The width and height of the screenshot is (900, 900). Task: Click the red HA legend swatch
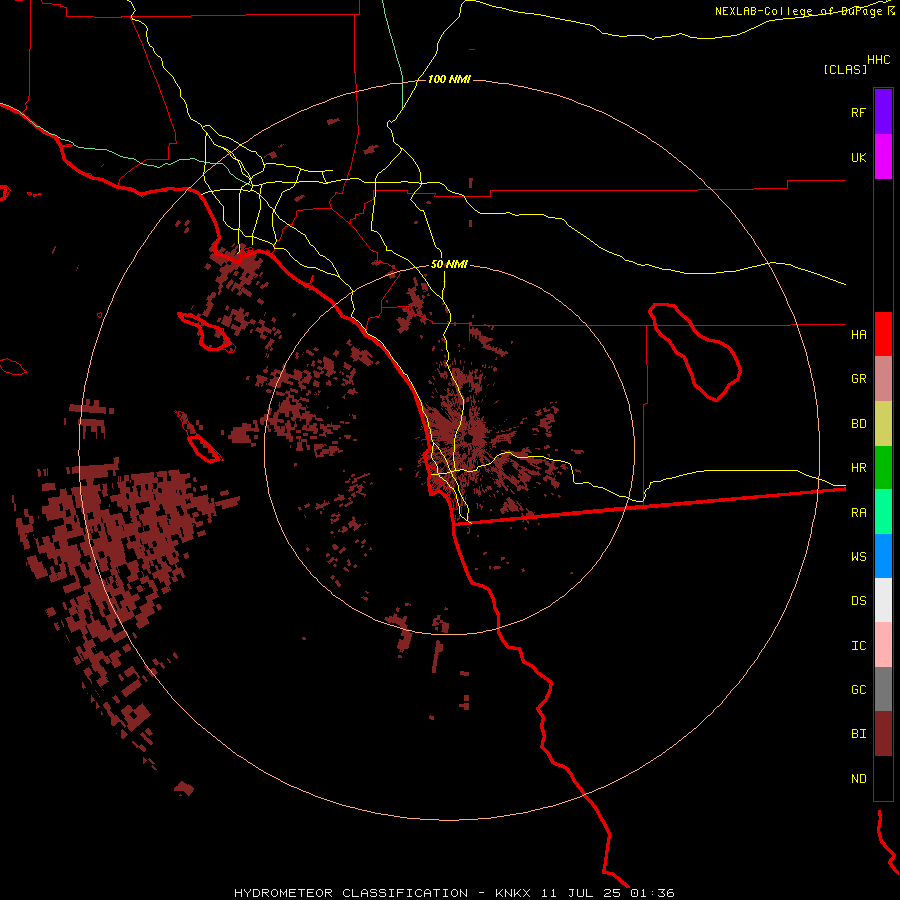(883, 334)
